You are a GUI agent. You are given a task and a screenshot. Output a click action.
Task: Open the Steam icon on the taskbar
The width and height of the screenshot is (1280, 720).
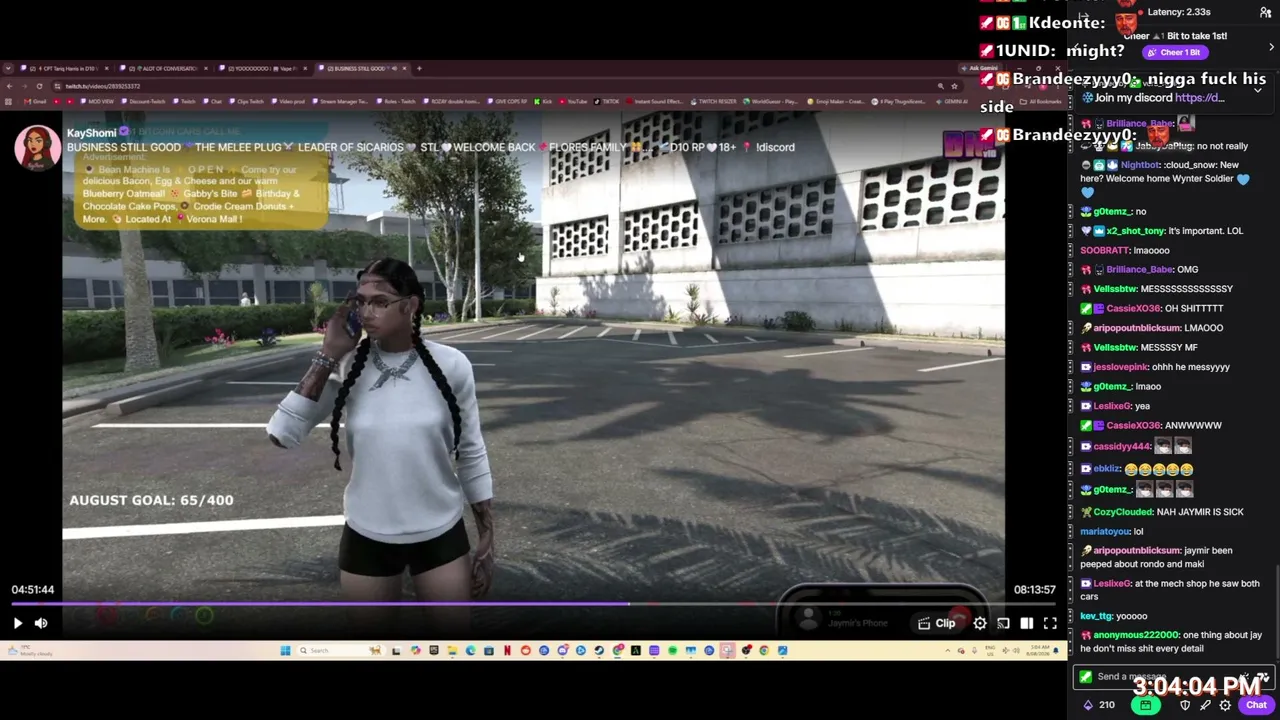tap(598, 651)
